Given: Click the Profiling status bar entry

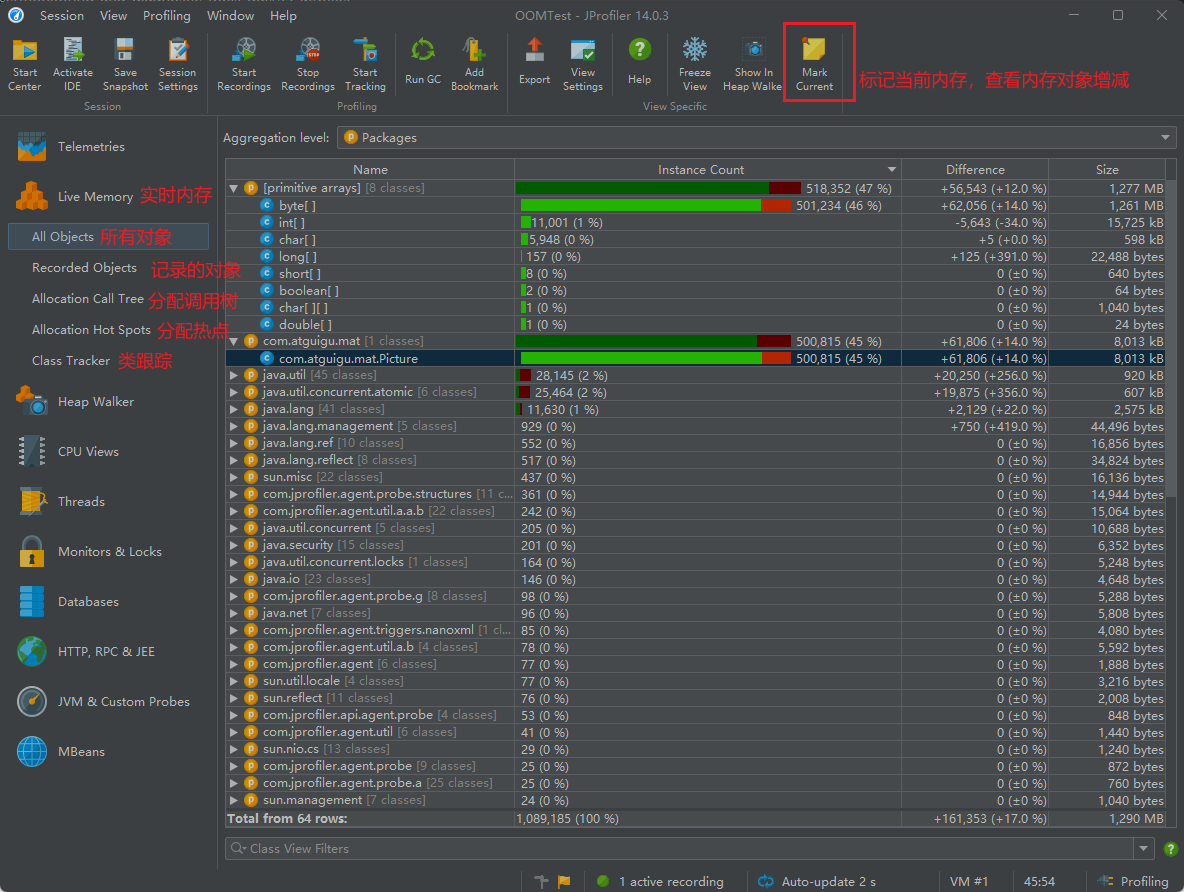Looking at the screenshot, I should click(1133, 881).
